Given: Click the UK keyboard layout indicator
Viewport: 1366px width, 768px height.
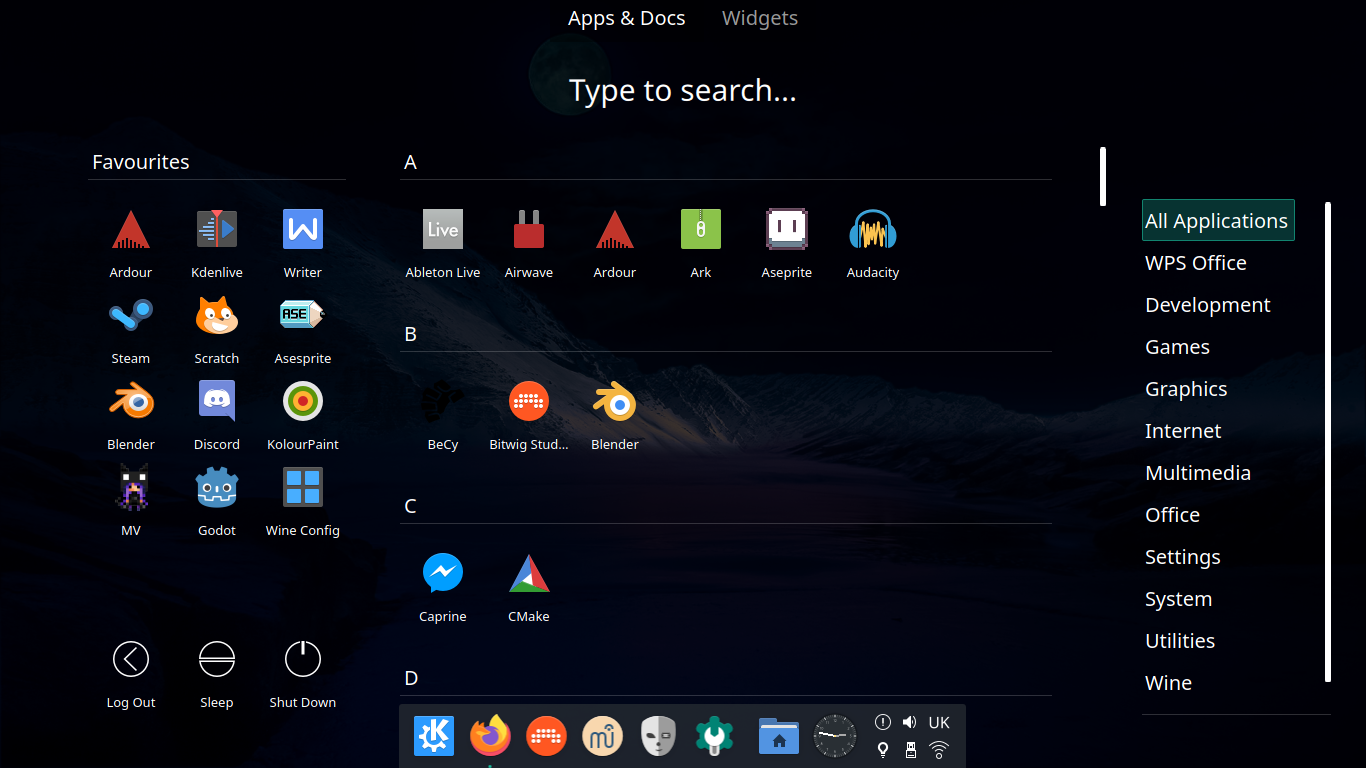Looking at the screenshot, I should (939, 722).
